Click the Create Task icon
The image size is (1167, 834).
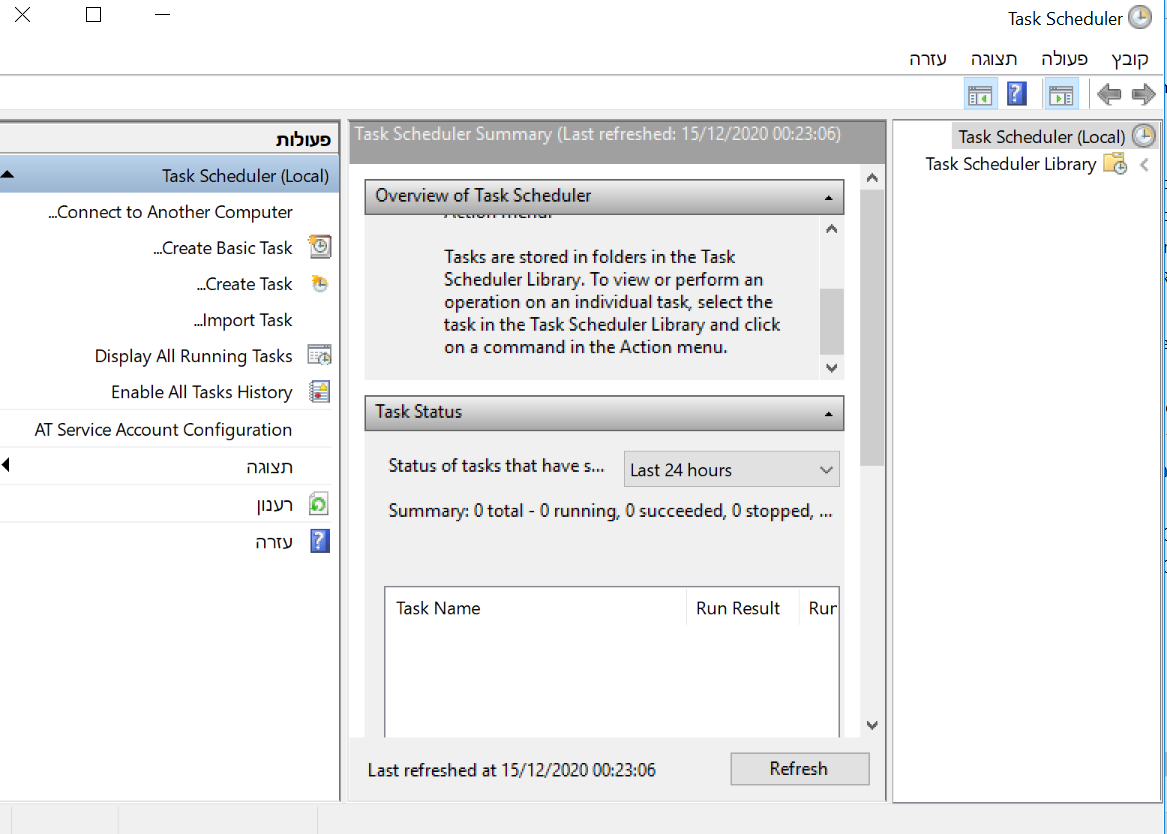pyautogui.click(x=320, y=283)
